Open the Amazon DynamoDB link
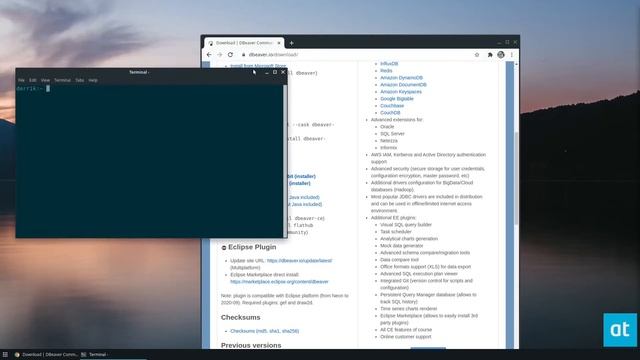Image resolution: width=640 pixels, height=360 pixels. coord(401,78)
